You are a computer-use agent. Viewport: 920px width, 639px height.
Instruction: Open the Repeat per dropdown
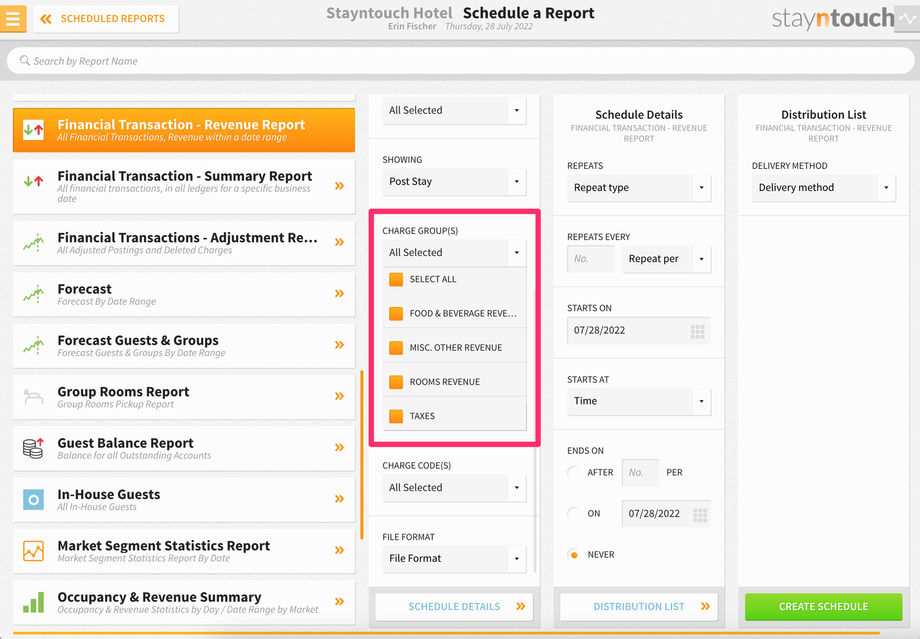tap(667, 259)
